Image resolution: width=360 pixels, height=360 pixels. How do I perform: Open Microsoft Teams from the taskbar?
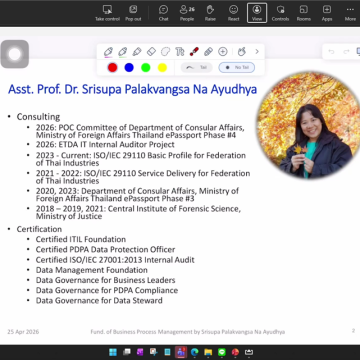pyautogui.click(x=181, y=352)
